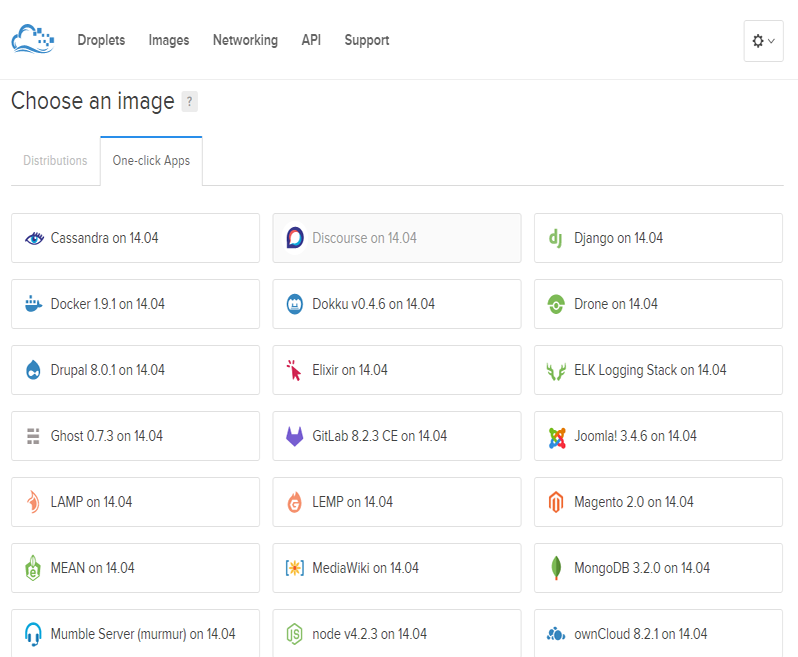Pick Ghost 0.7.3 on 14.04 text
The width and height of the screenshot is (798, 657).
tap(107, 436)
